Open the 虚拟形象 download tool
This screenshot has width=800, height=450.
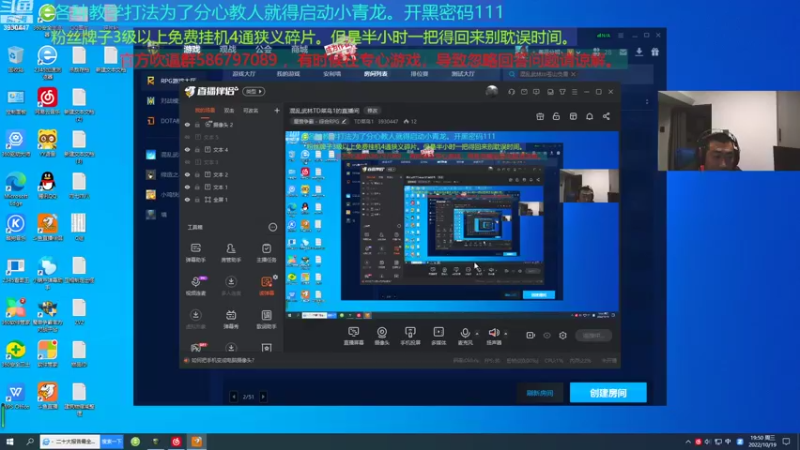pyautogui.click(x=195, y=319)
